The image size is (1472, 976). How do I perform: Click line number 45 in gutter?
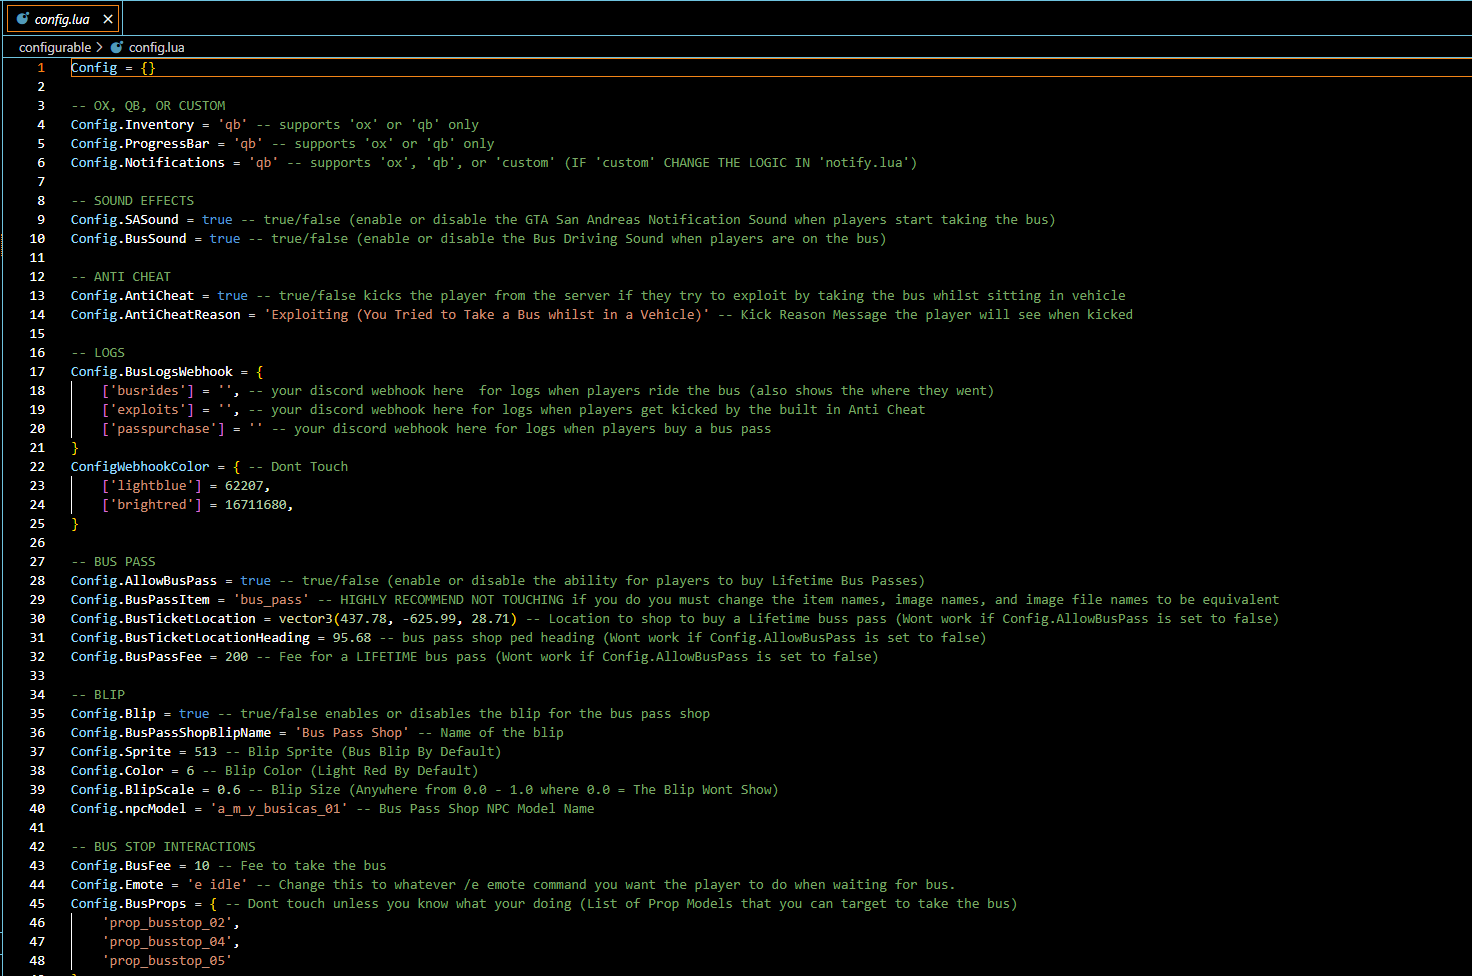[x=37, y=904]
